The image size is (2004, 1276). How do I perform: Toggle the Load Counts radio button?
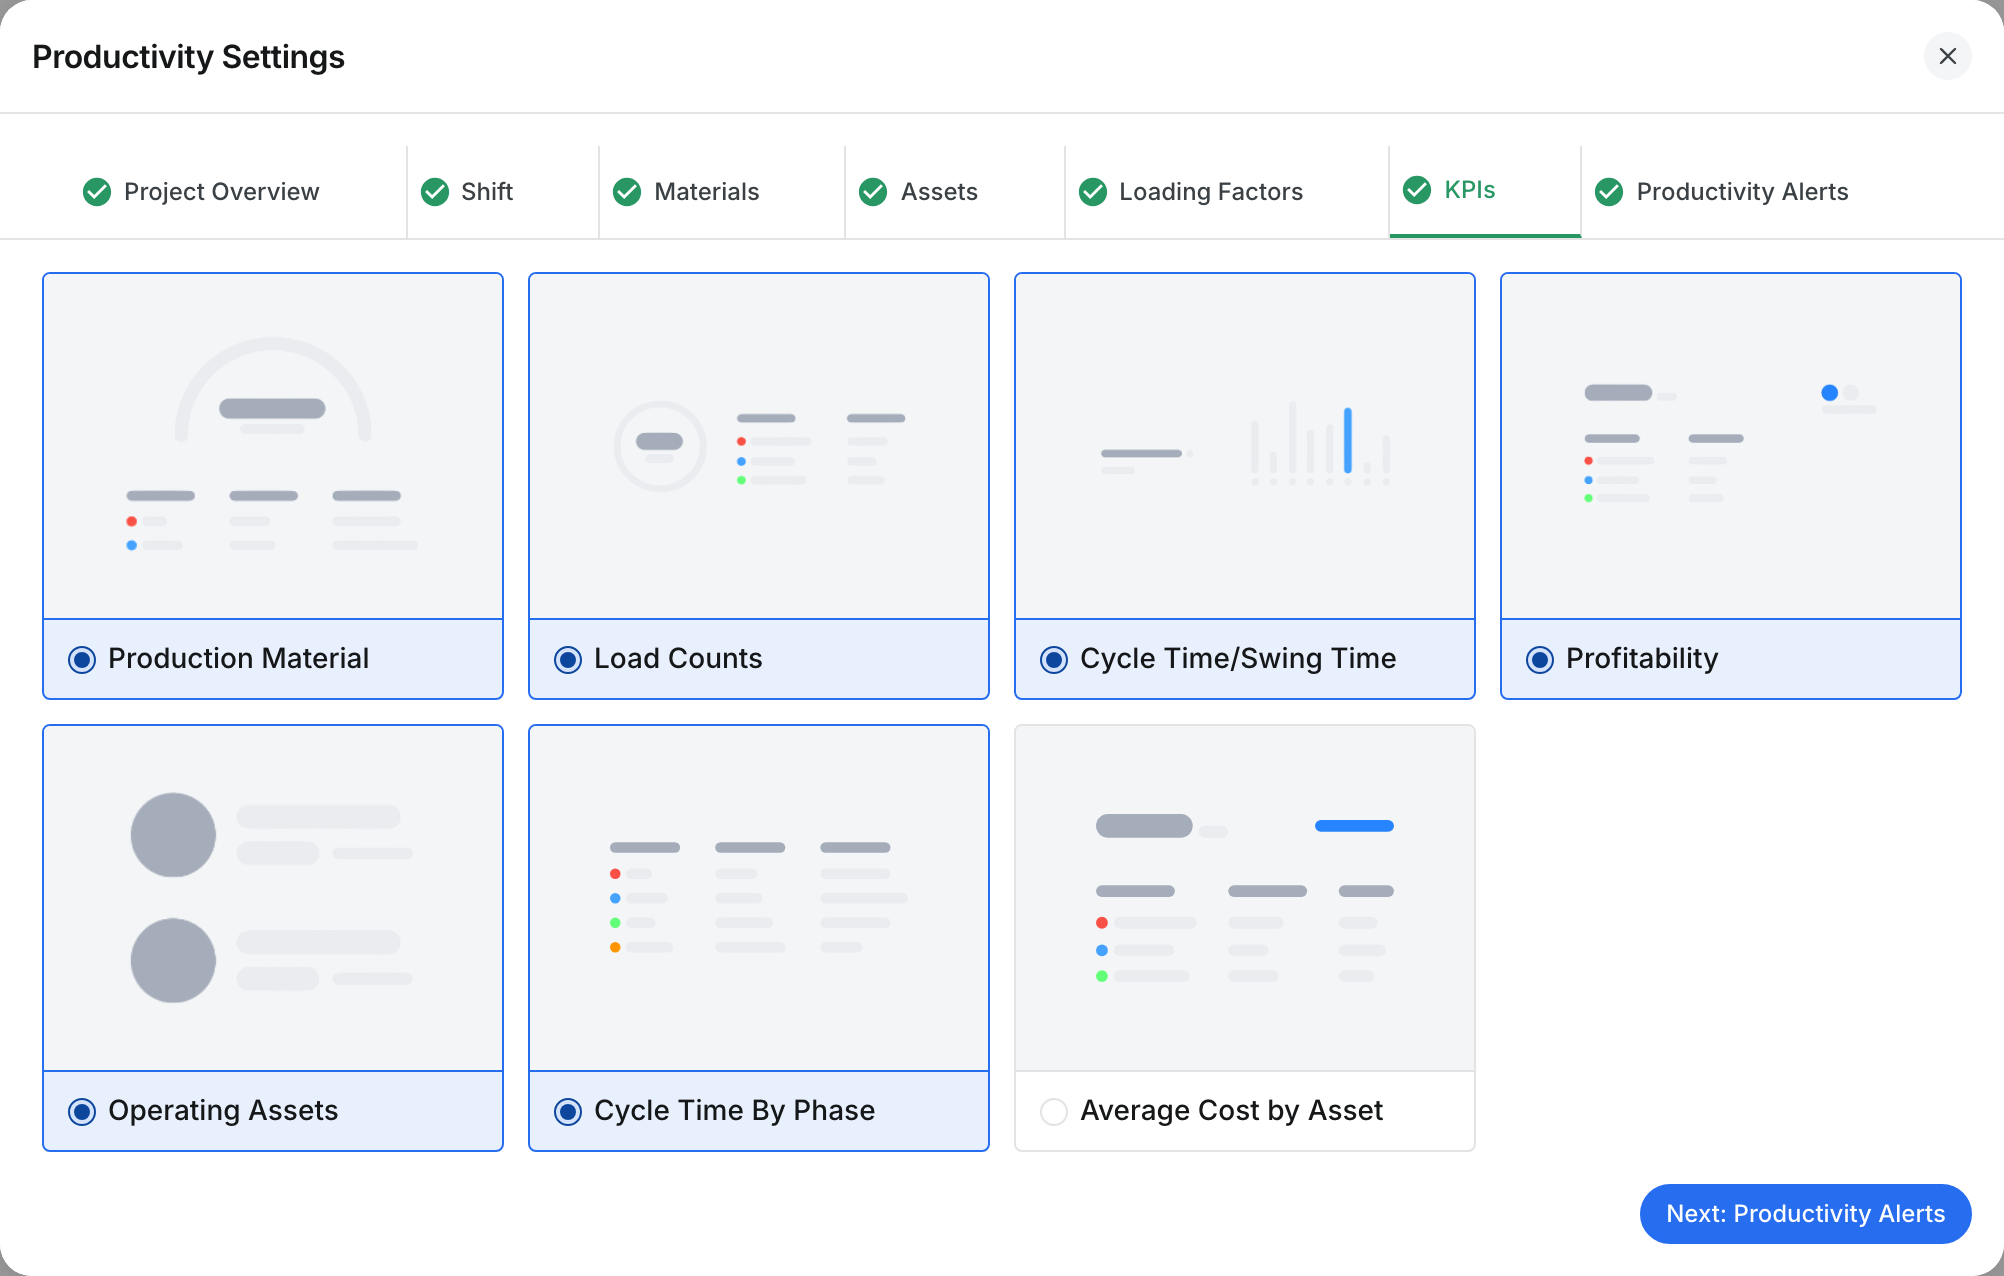click(568, 659)
